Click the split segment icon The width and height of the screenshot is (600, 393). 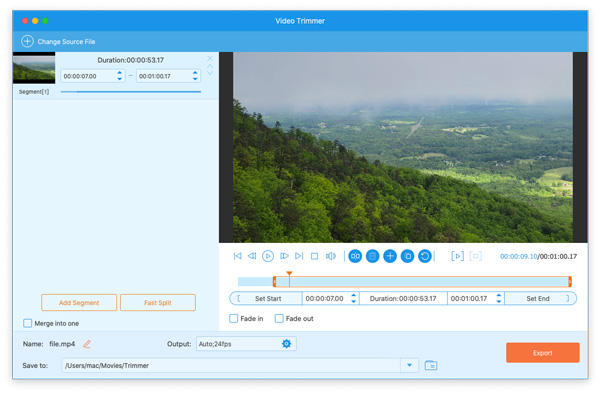(x=355, y=256)
